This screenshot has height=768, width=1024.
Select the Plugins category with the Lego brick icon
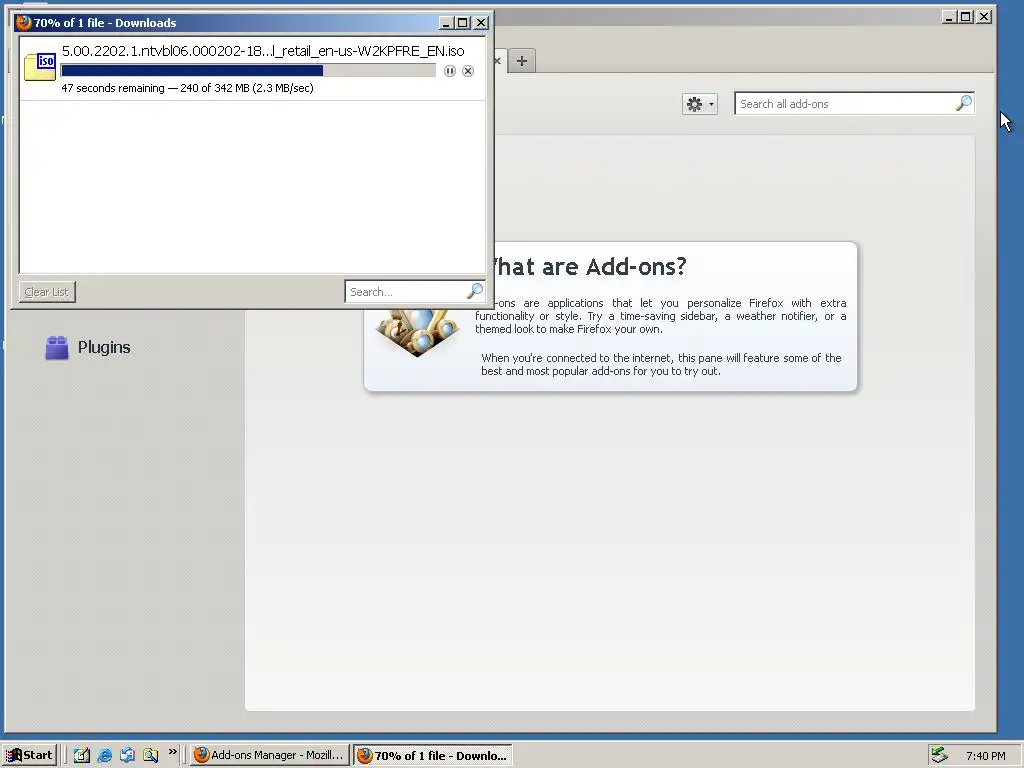[88, 347]
